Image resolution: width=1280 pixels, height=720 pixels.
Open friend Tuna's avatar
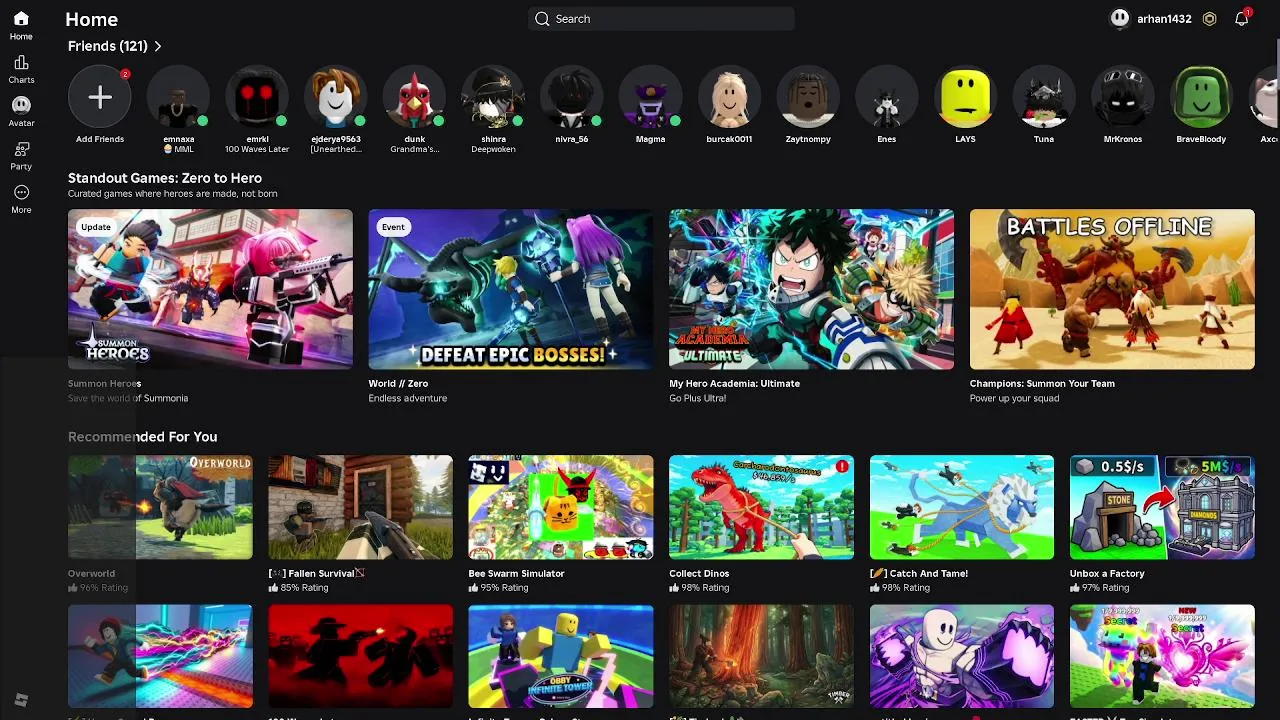[1044, 97]
